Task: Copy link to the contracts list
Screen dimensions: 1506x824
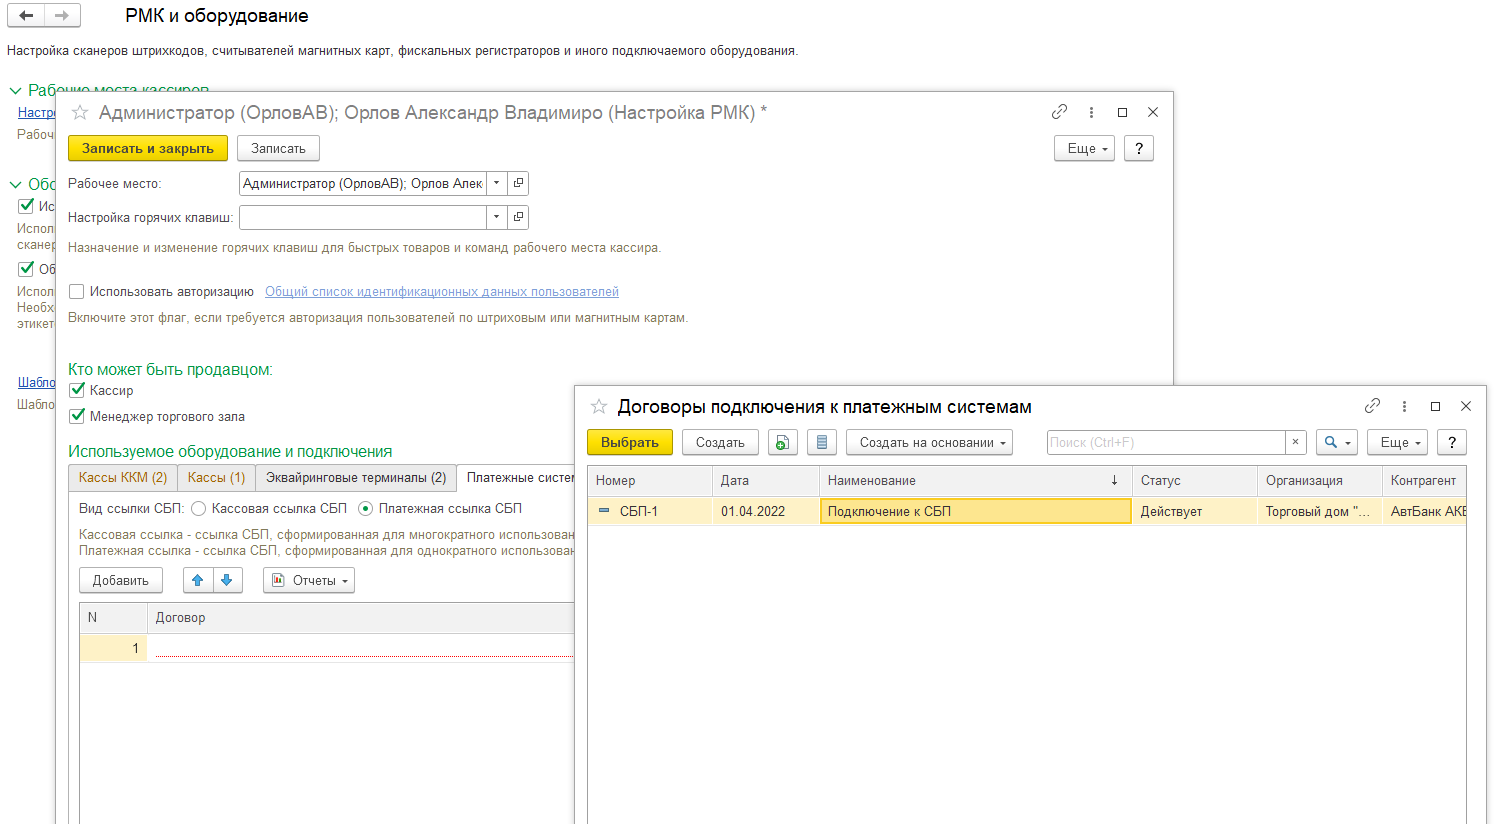Action: [x=1372, y=406]
